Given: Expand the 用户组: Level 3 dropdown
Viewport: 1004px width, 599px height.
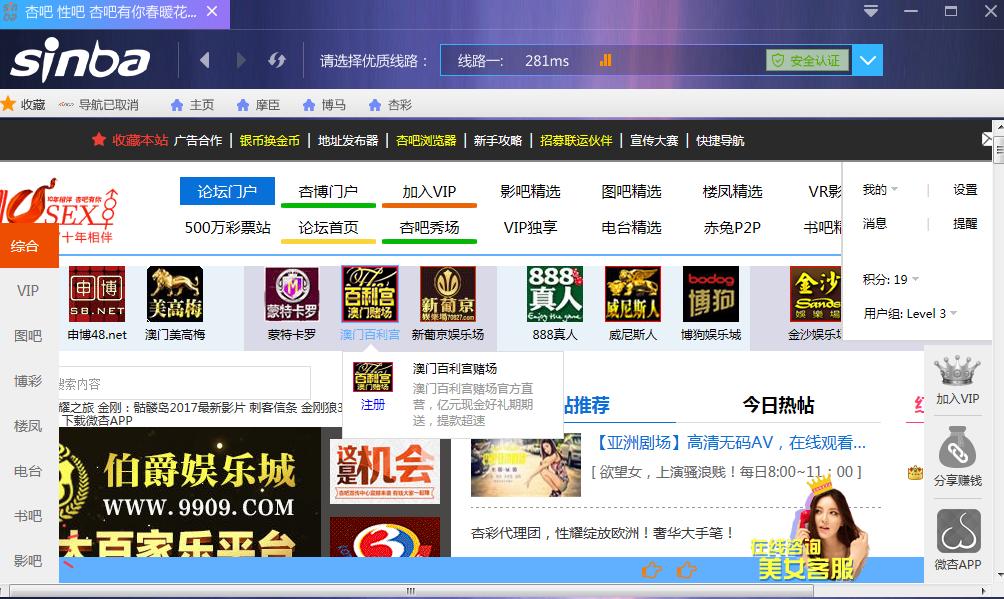Looking at the screenshot, I should (910, 313).
